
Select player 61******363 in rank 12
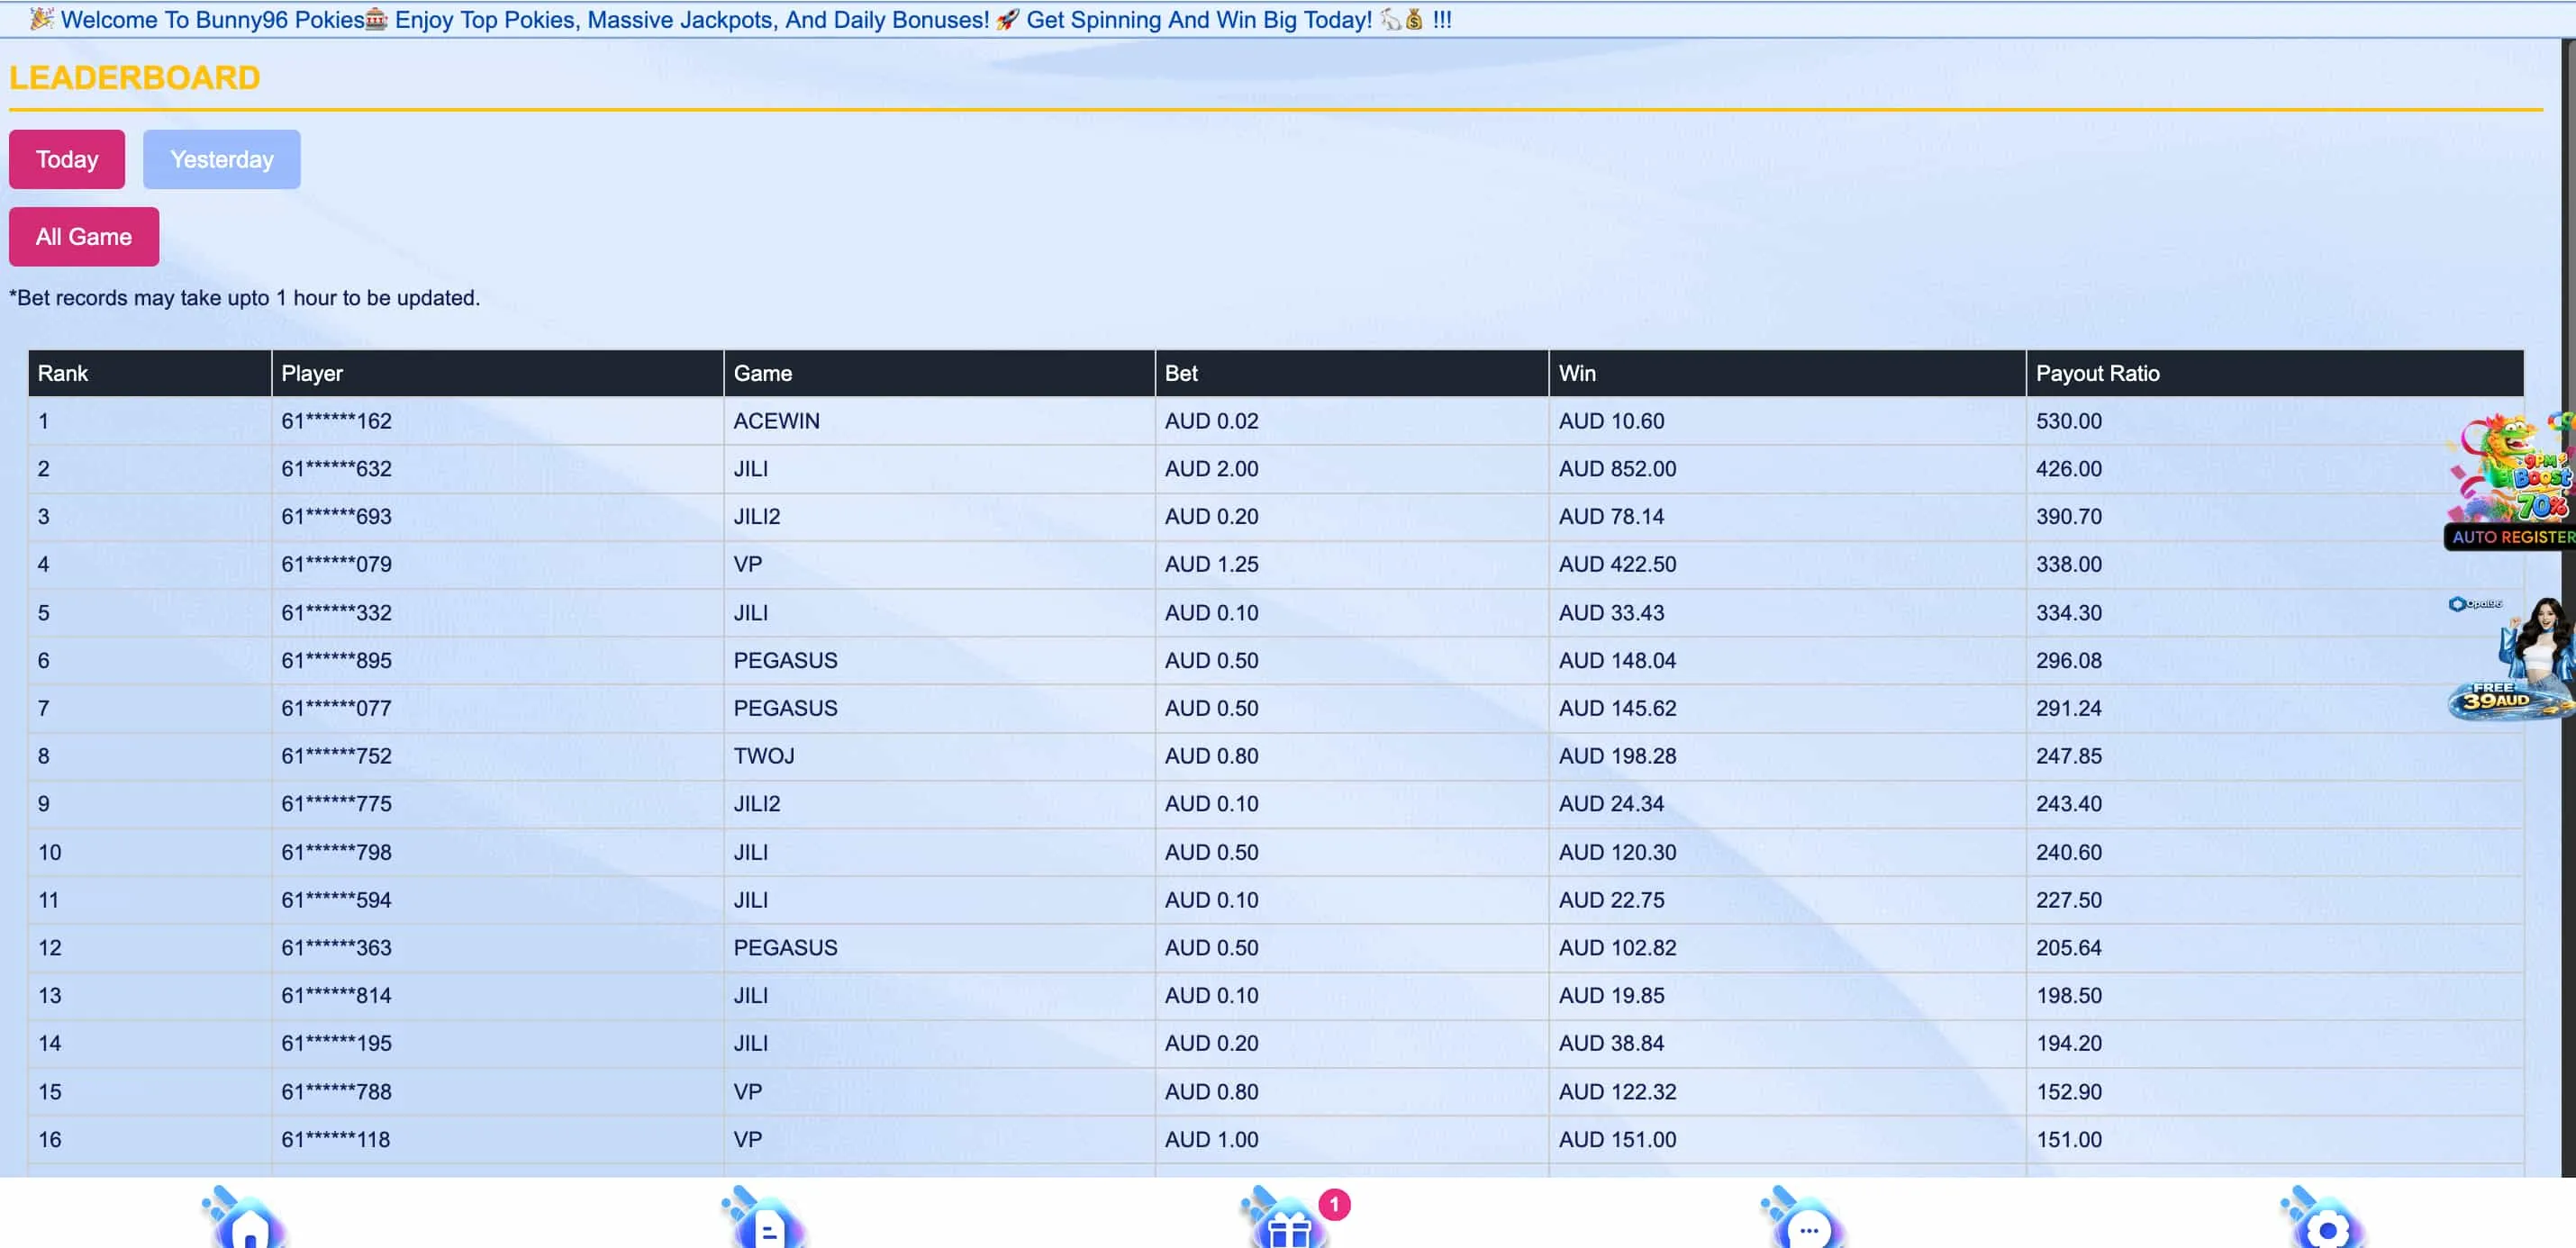336,948
